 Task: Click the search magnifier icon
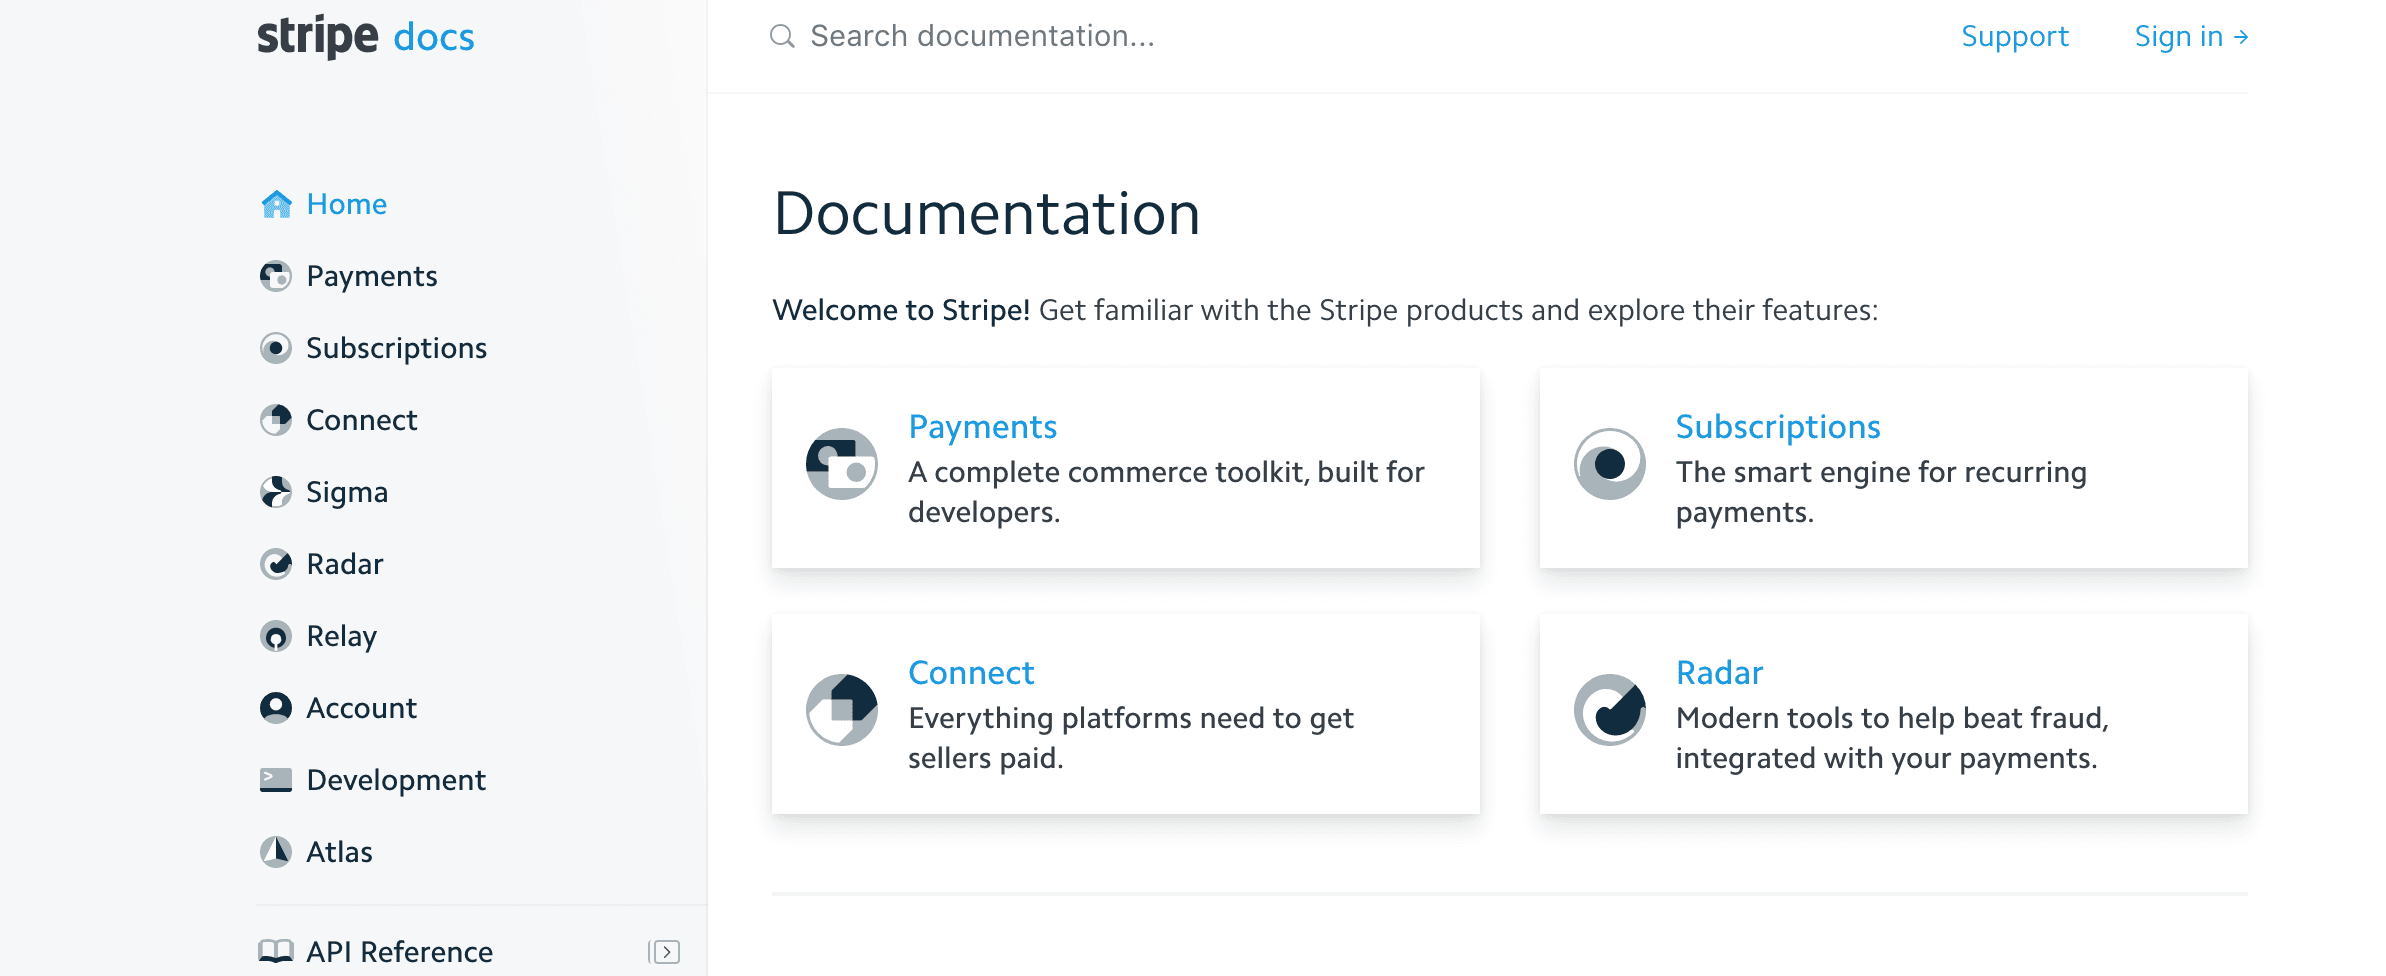click(x=782, y=37)
